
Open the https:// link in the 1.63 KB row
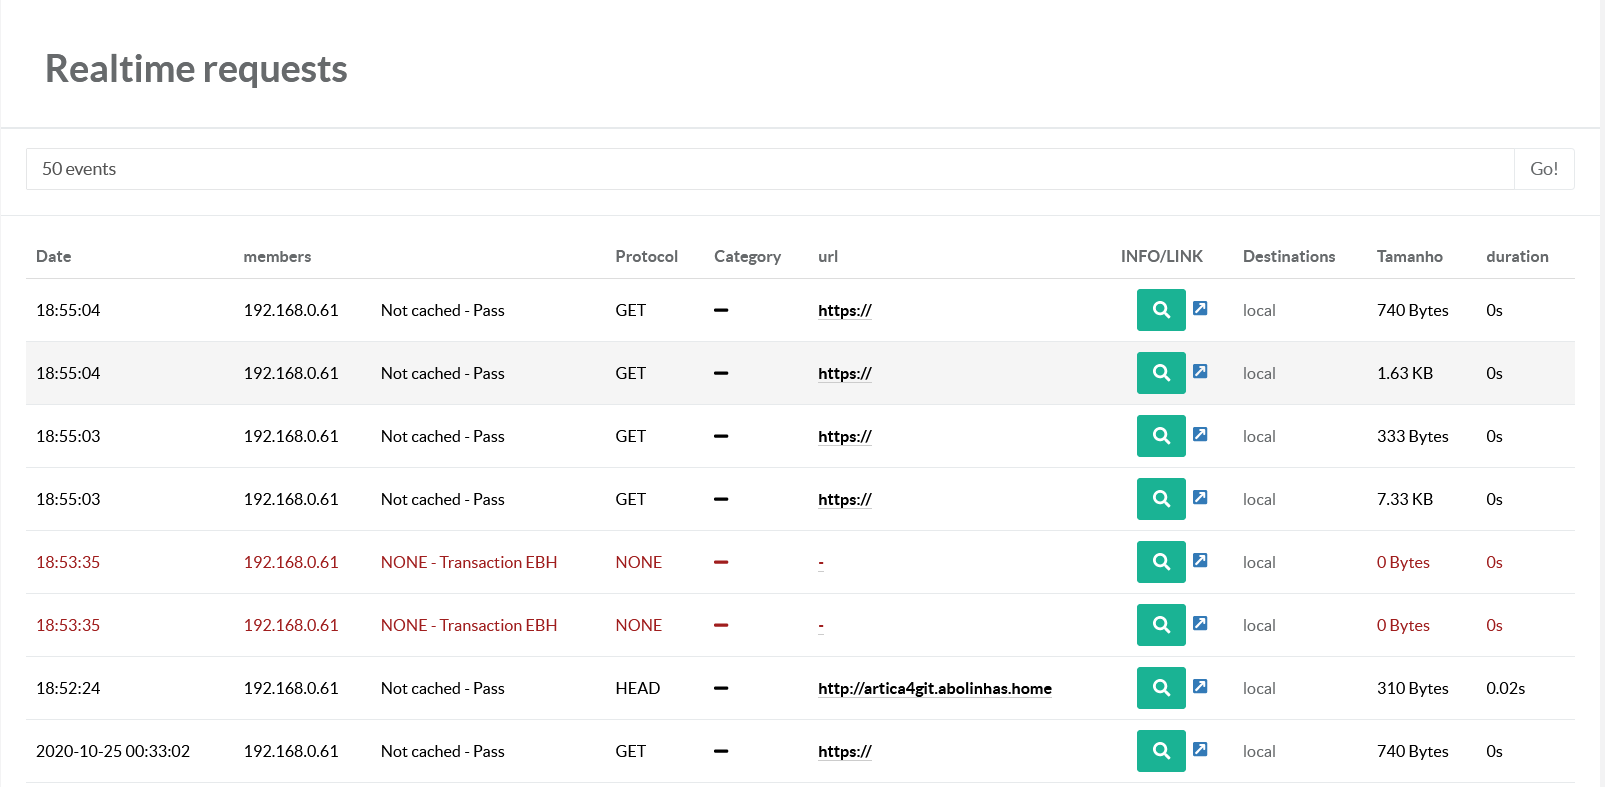click(845, 373)
